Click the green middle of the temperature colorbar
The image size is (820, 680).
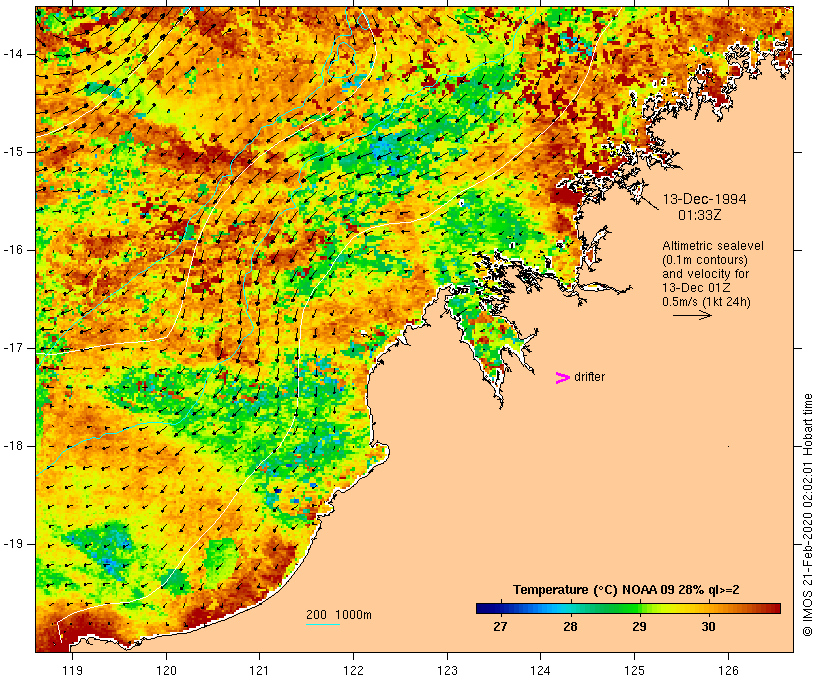point(629,608)
